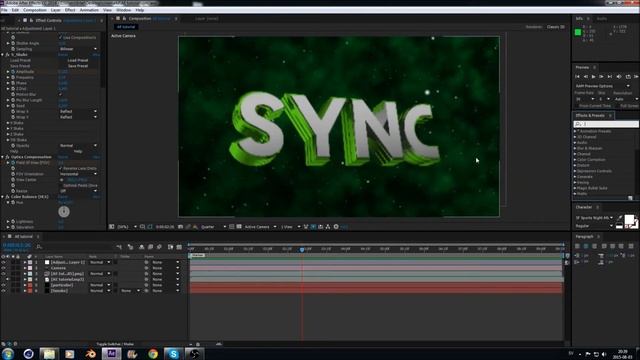
Task: Open the Animation menu
Action: pyautogui.click(x=89, y=10)
